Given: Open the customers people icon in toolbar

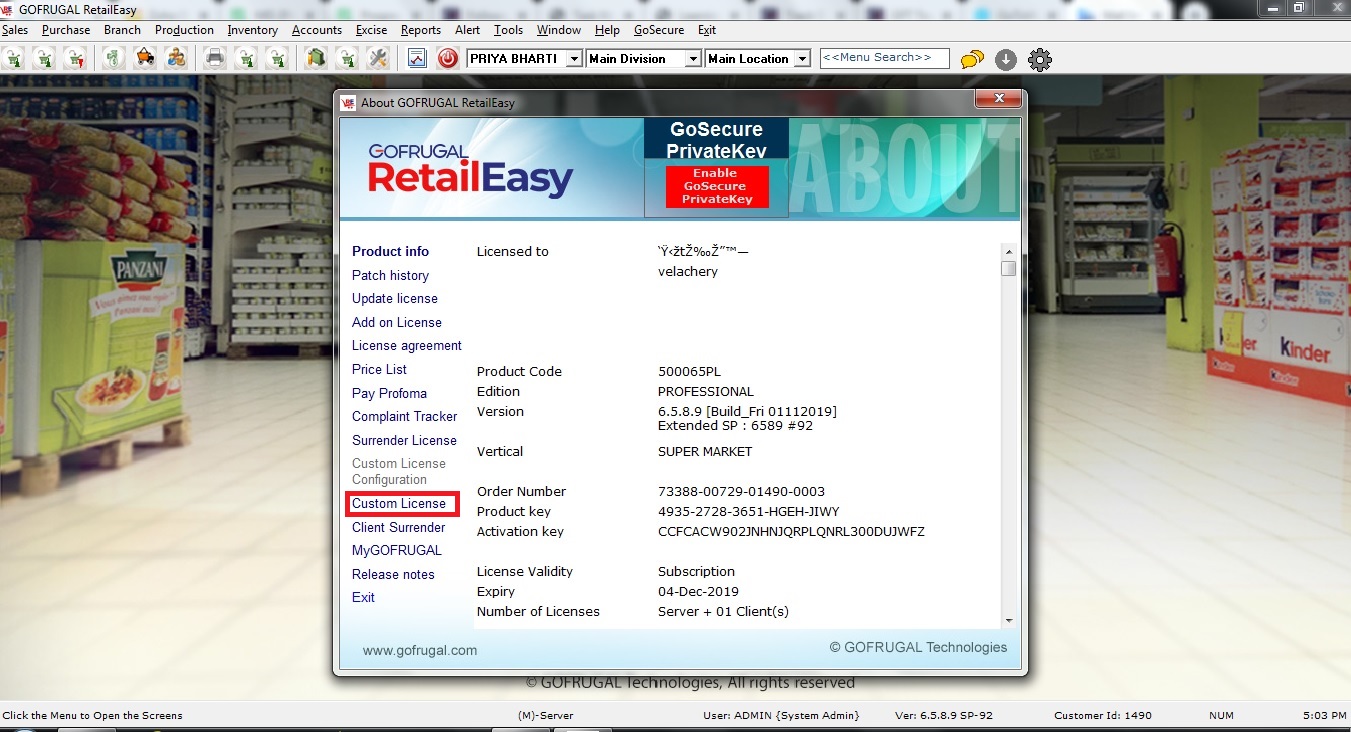Looking at the screenshot, I should tap(177, 58).
